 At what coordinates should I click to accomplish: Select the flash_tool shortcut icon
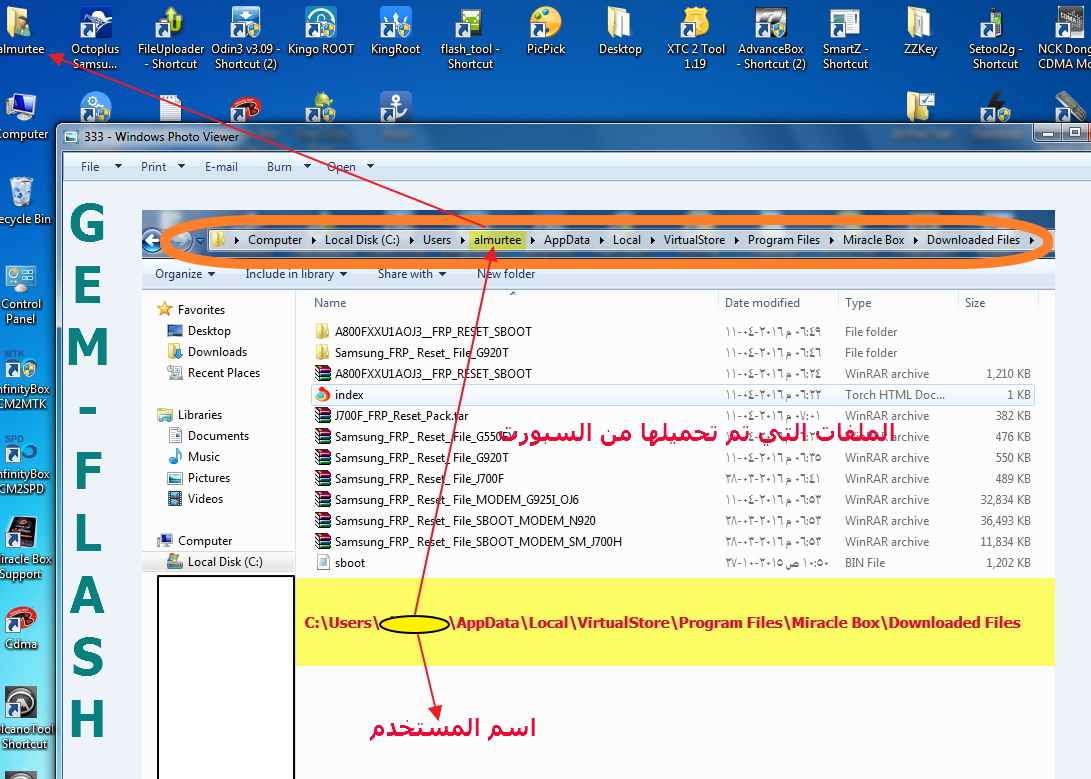(470, 38)
